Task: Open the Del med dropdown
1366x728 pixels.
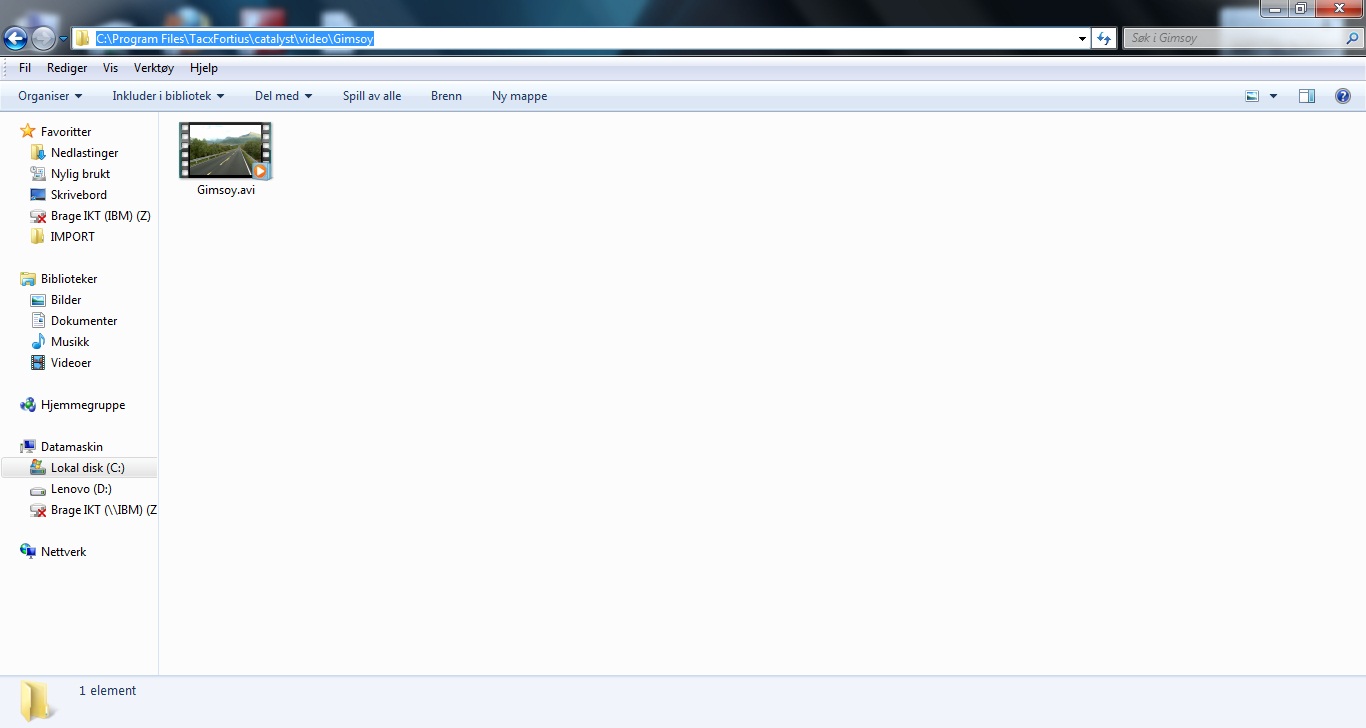Action: pyautogui.click(x=283, y=96)
